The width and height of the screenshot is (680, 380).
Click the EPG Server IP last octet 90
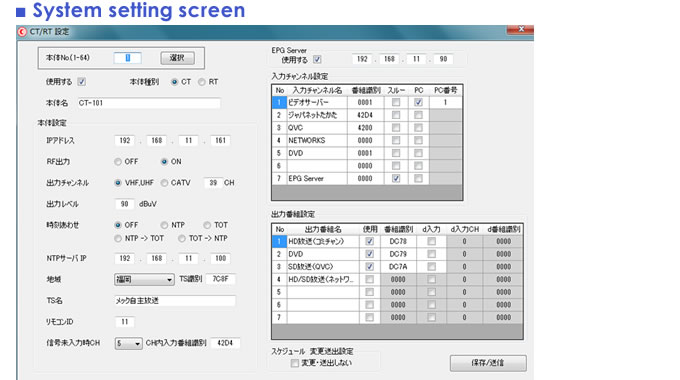tap(443, 59)
